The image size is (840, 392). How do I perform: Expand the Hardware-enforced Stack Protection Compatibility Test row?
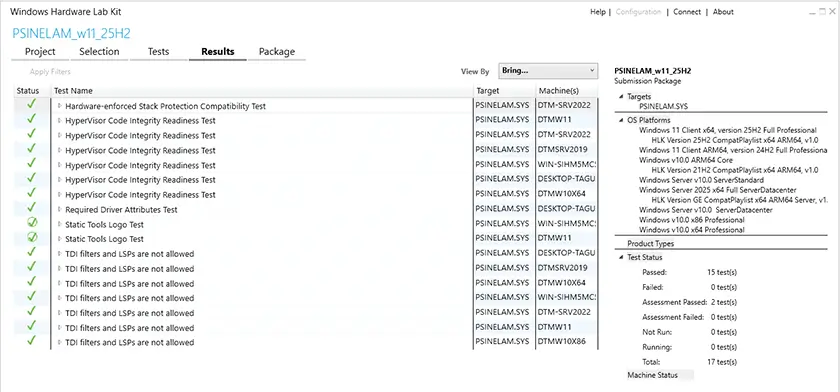[x=59, y=106]
